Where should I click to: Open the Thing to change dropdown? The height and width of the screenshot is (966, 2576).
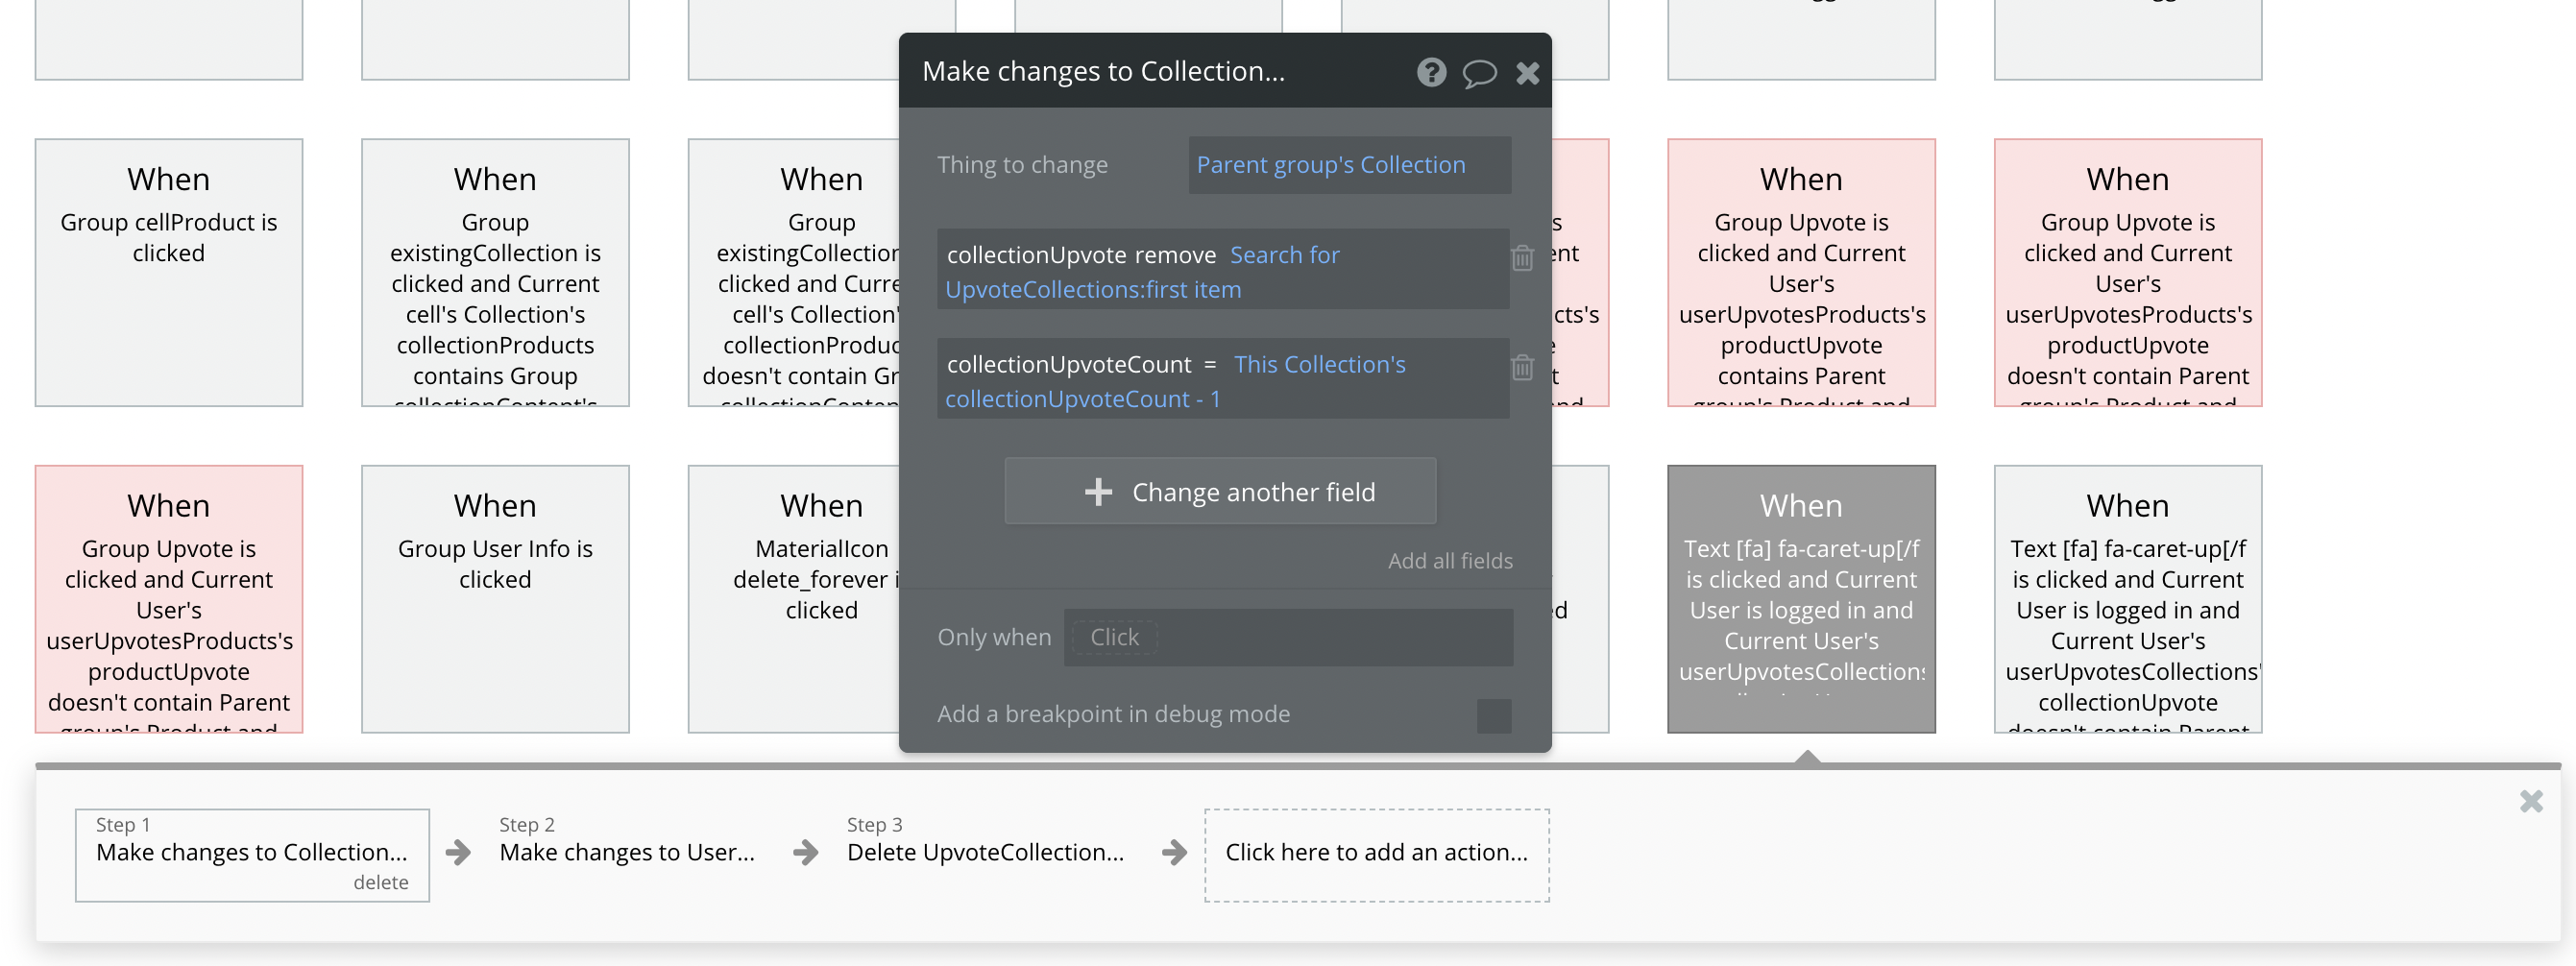point(1348,165)
